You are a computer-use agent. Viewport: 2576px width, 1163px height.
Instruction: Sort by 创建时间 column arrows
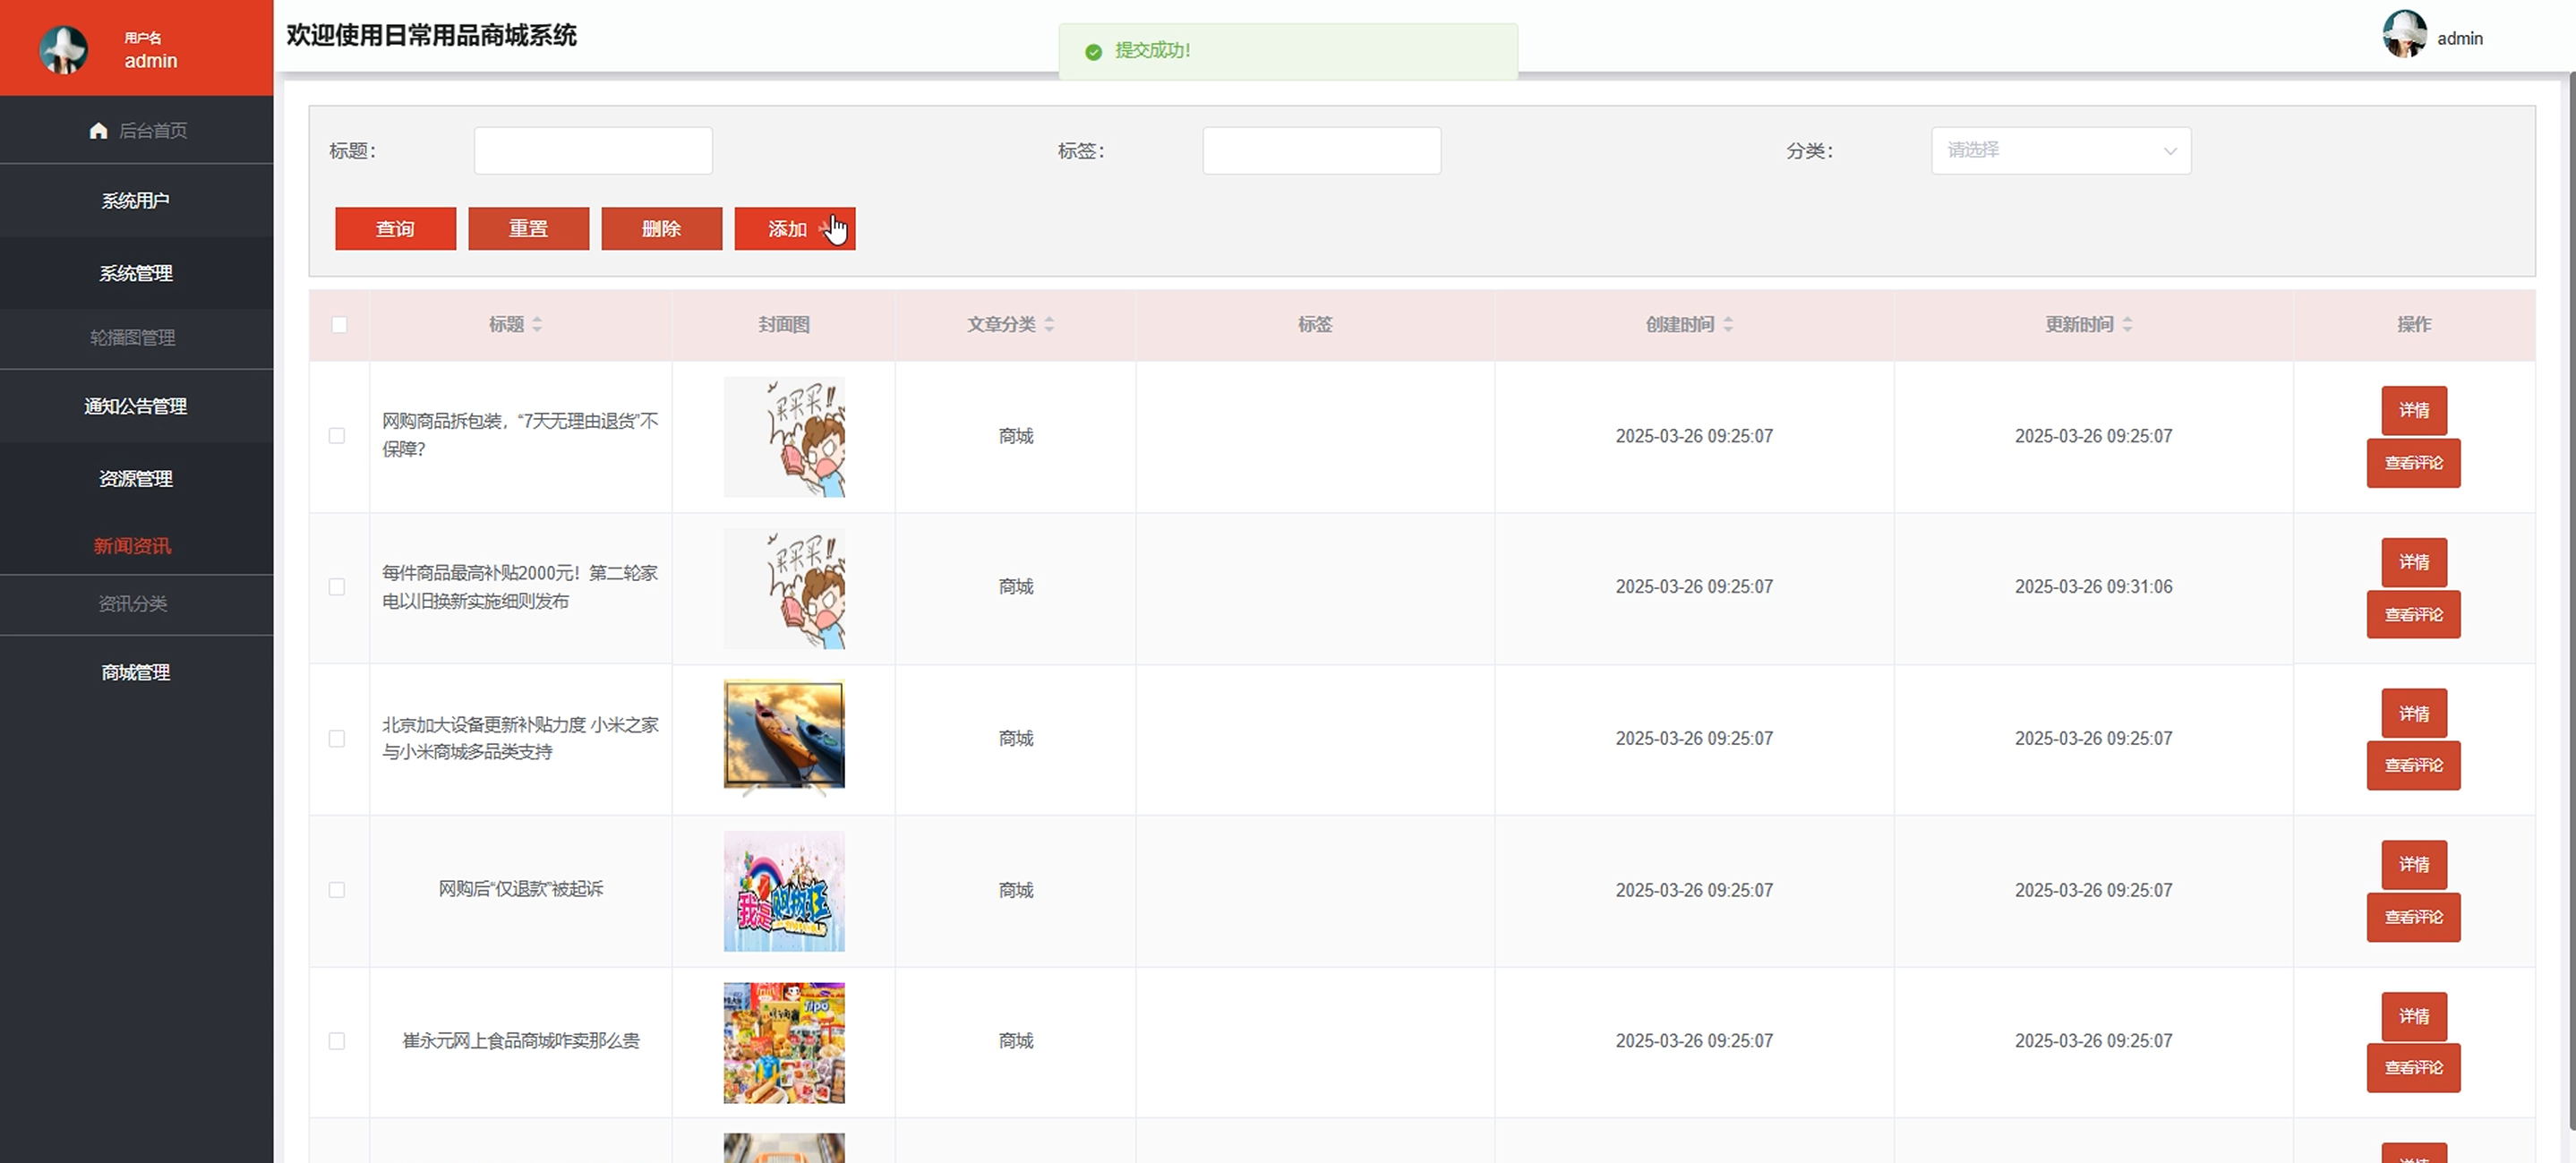click(1728, 324)
